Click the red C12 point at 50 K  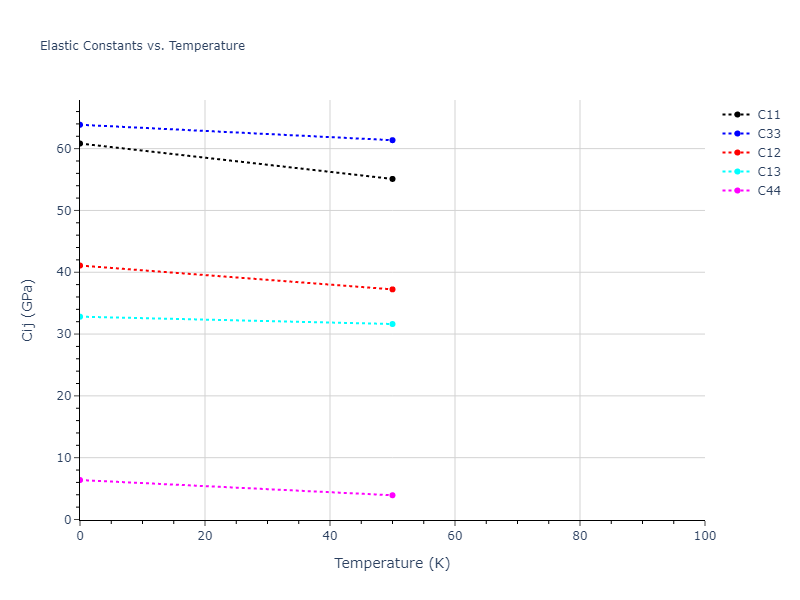tap(392, 289)
